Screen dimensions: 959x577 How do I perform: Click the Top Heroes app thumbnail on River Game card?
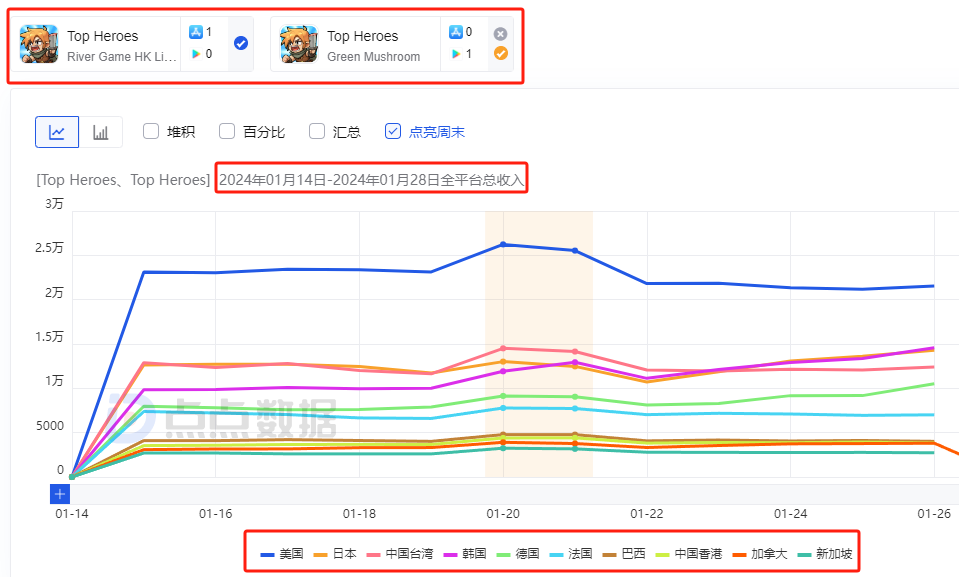[x=39, y=43]
